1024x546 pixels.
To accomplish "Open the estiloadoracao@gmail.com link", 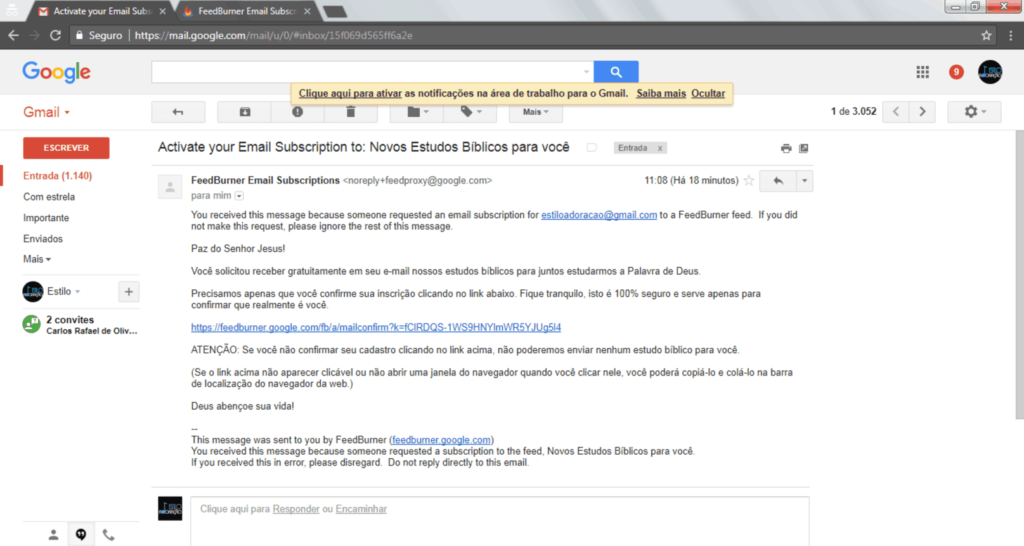I will 599,215.
